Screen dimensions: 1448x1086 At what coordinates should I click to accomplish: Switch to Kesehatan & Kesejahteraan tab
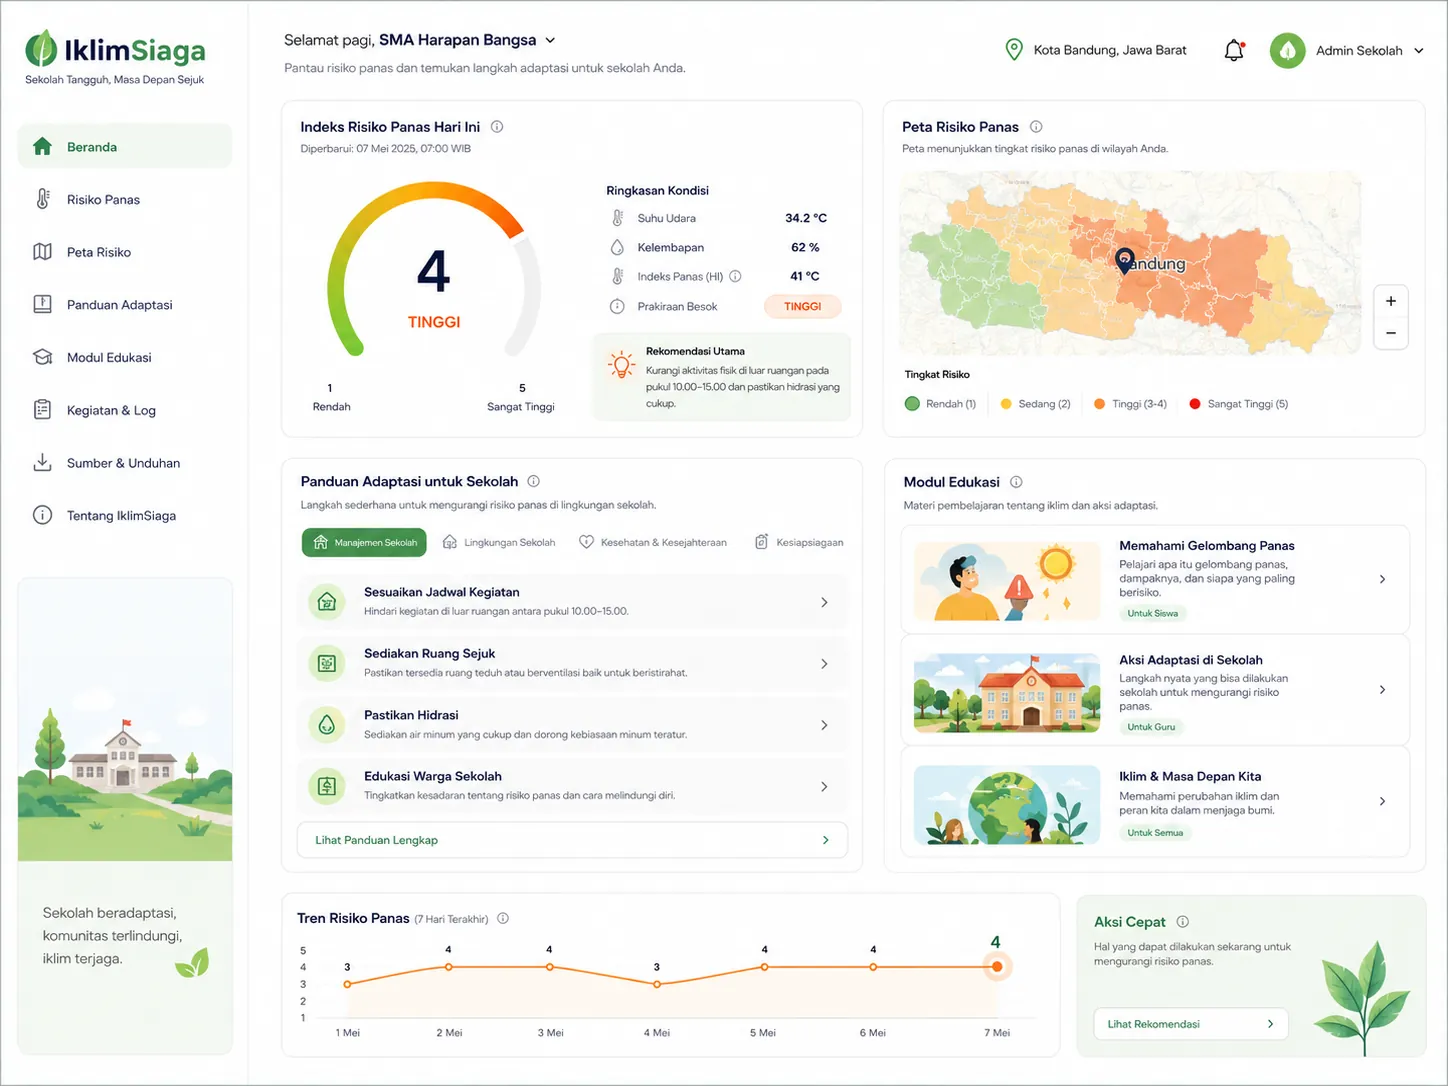click(x=653, y=542)
